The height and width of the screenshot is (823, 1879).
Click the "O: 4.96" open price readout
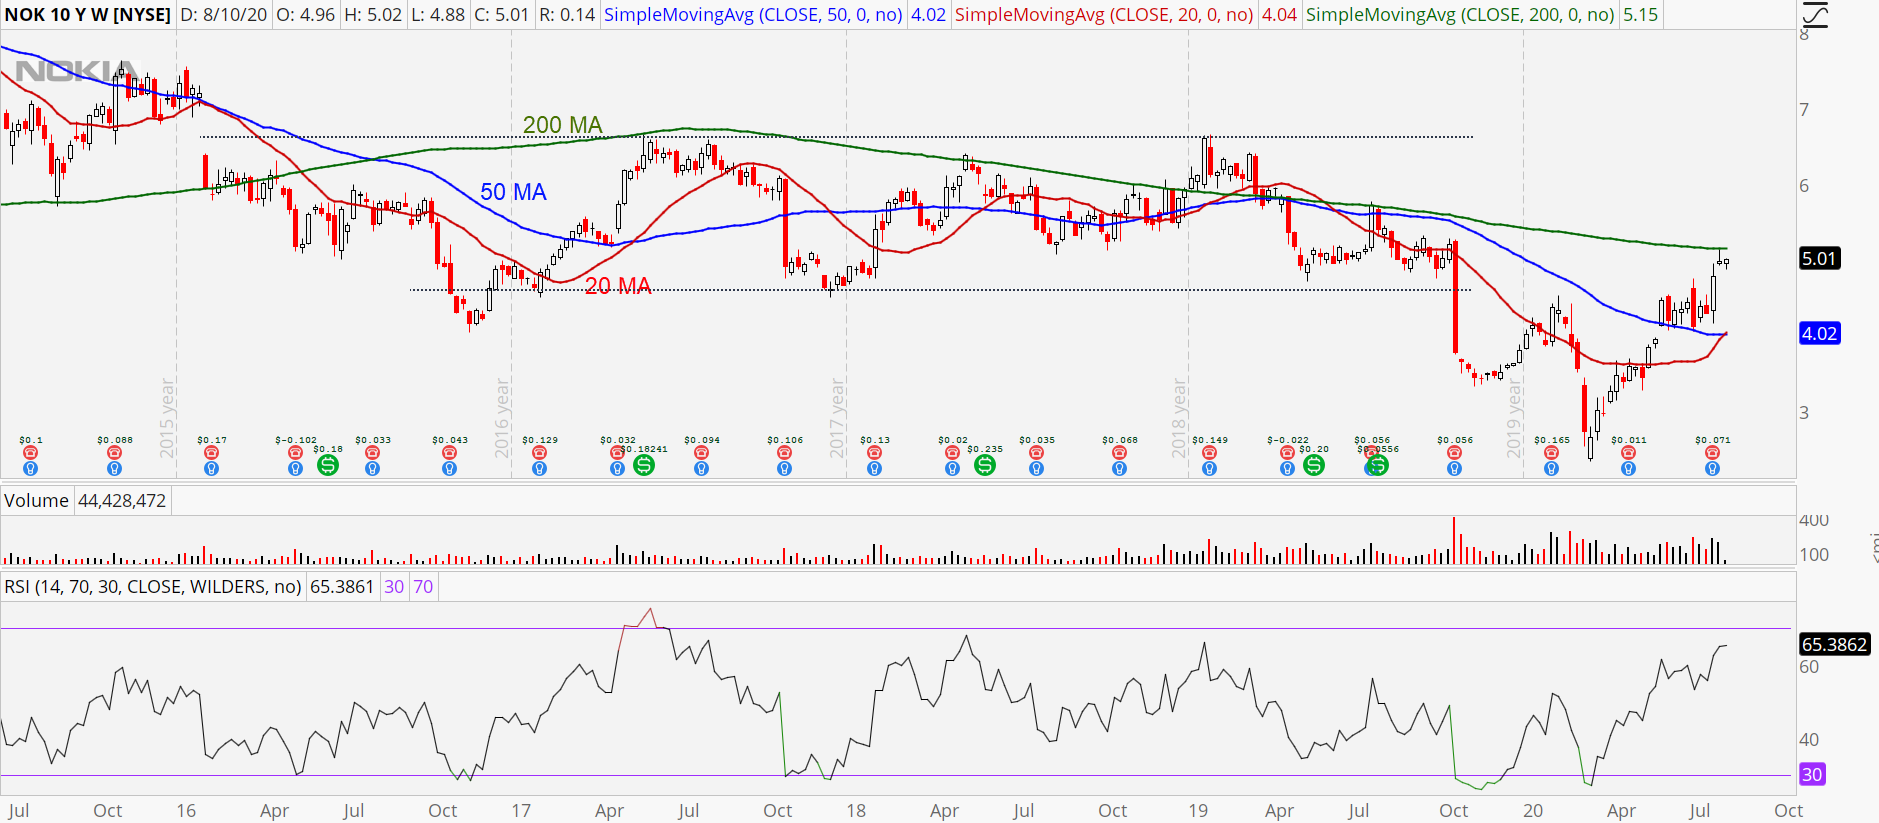(x=306, y=15)
